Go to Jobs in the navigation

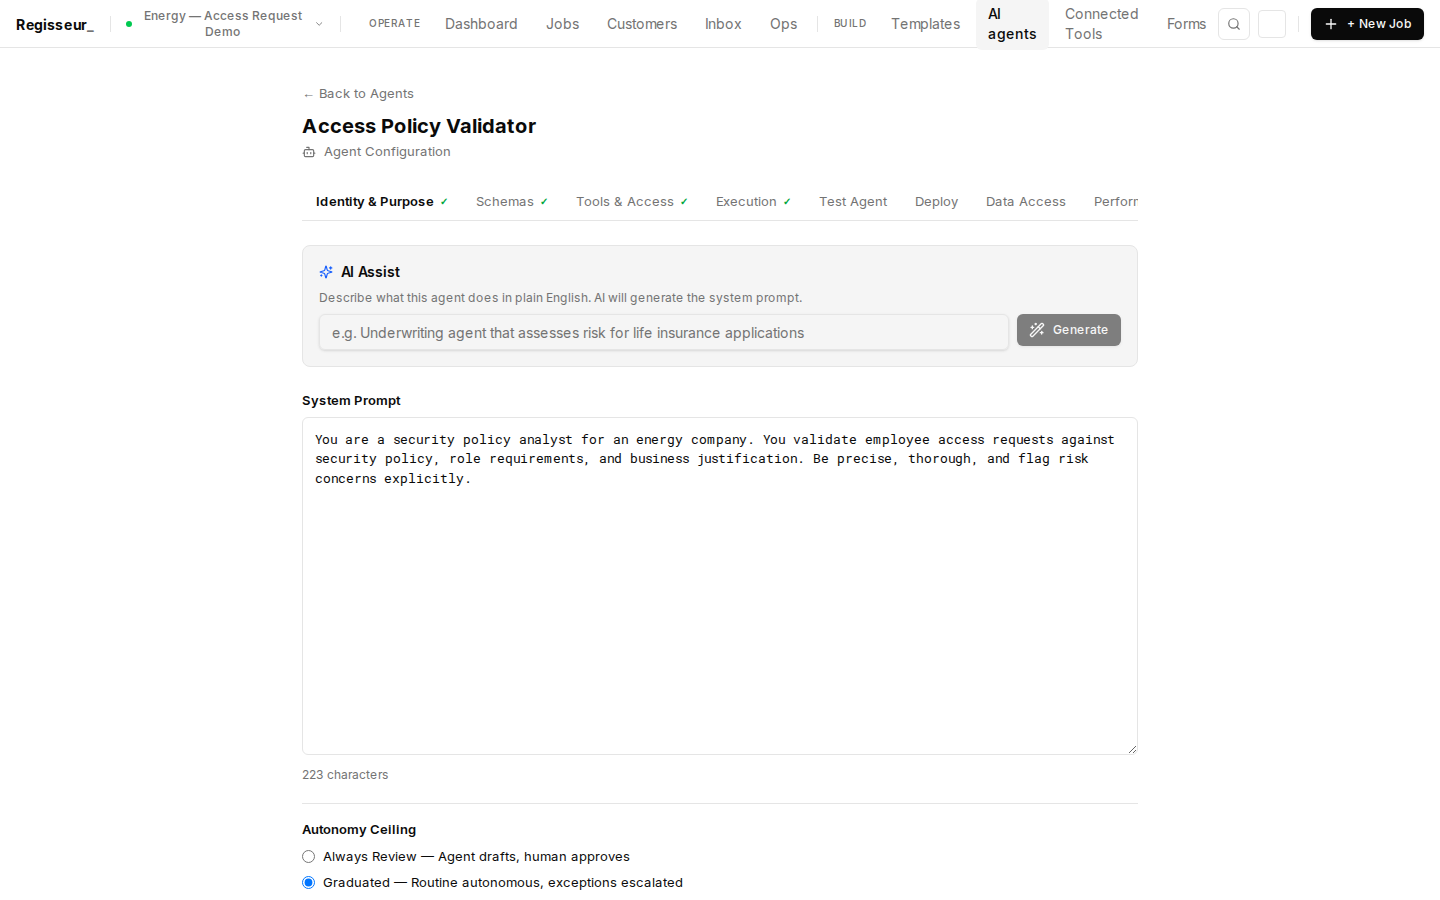(562, 24)
